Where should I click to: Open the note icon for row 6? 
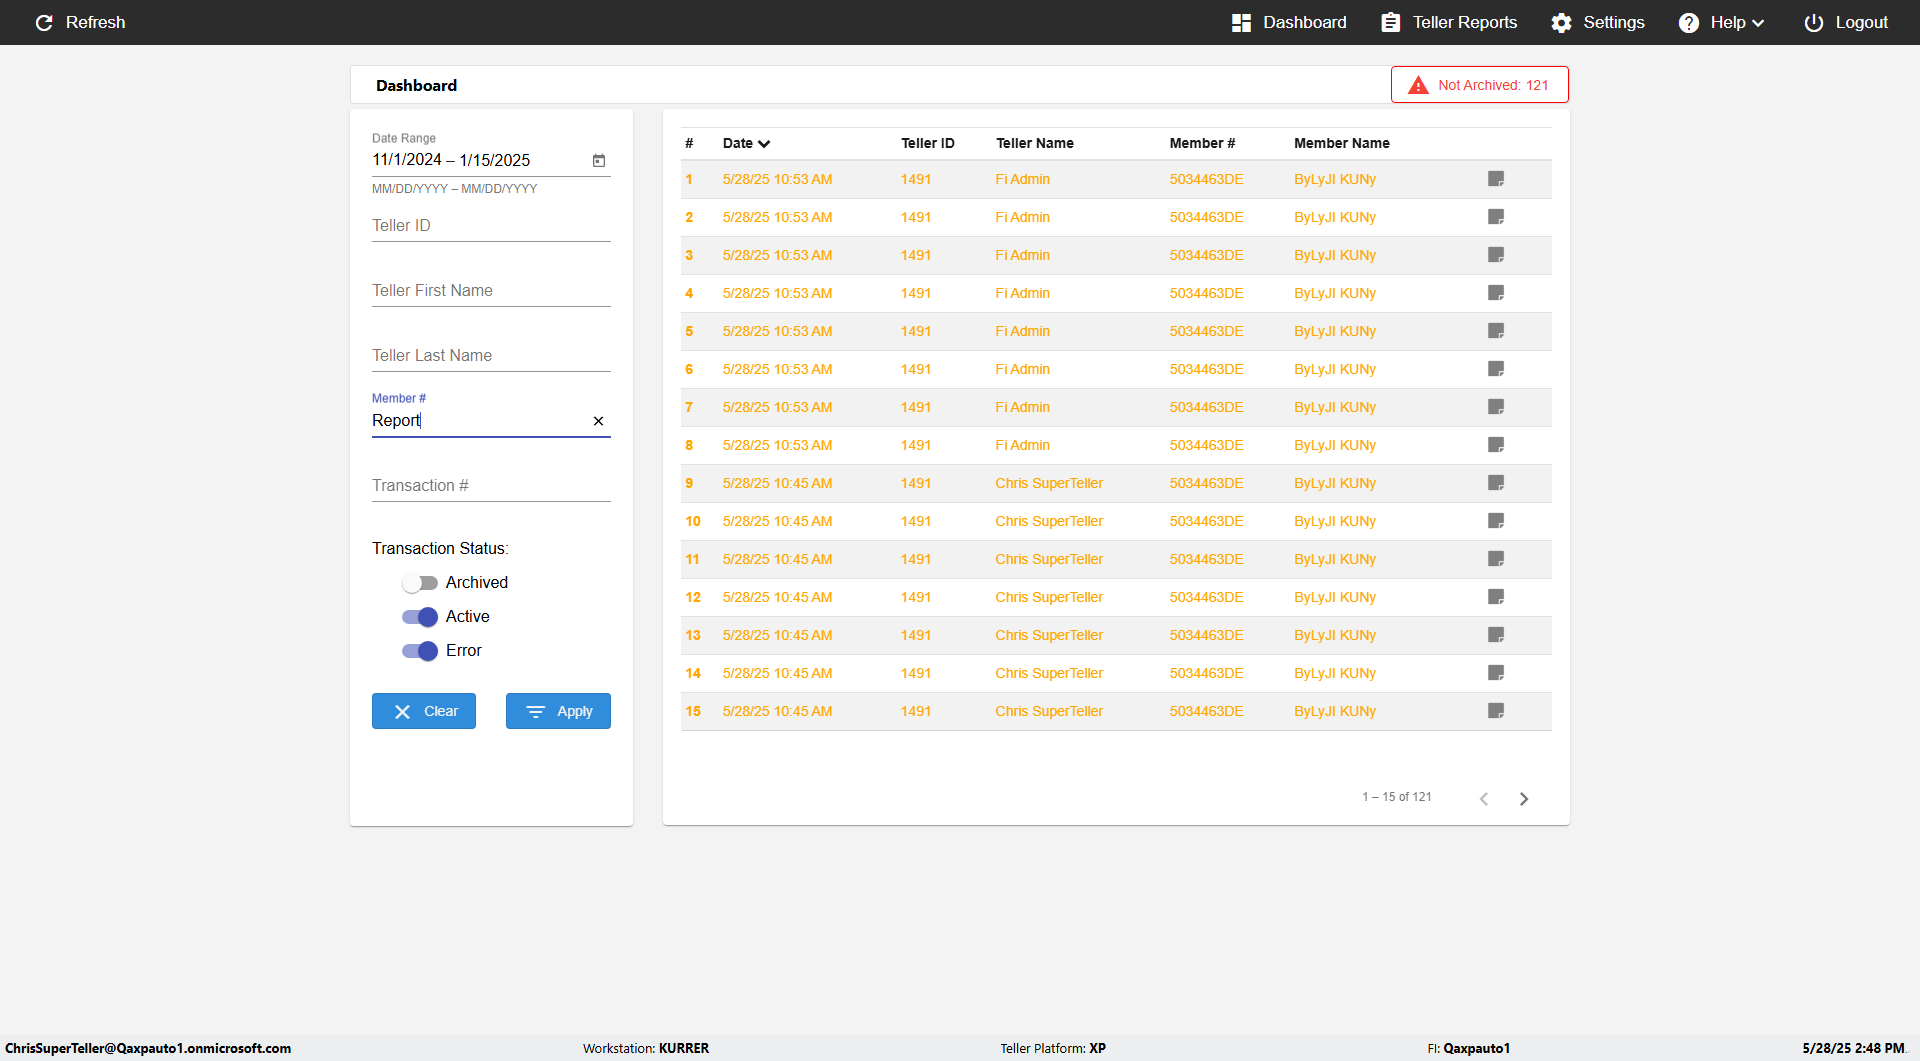click(1496, 369)
